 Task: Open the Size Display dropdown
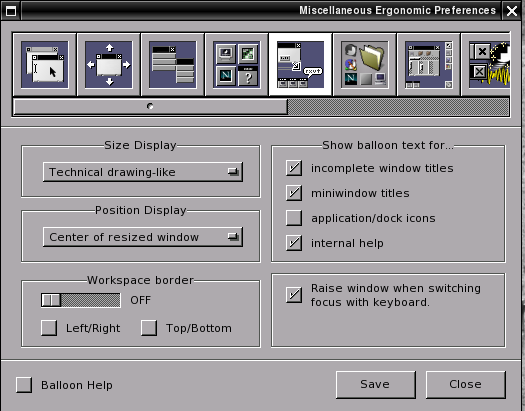(x=143, y=172)
